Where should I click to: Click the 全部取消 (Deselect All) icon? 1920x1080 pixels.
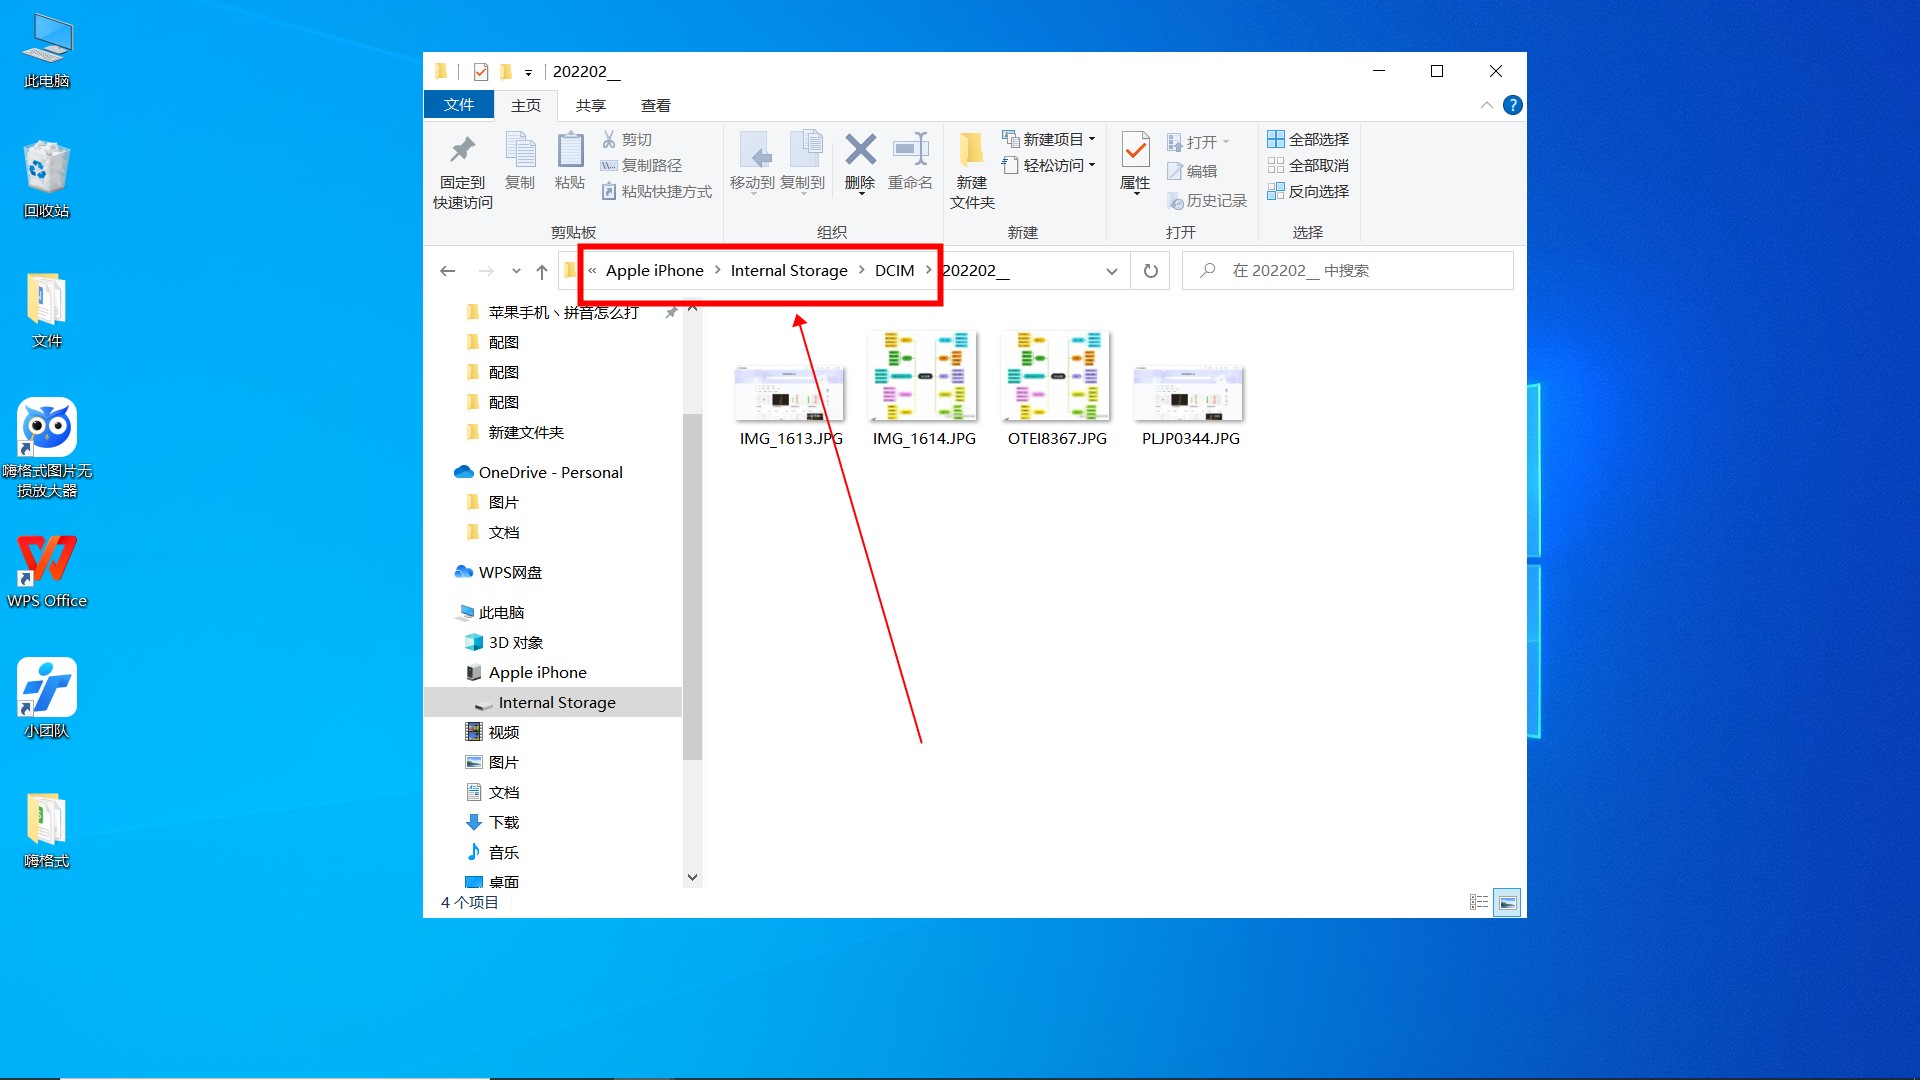[x=1309, y=165]
